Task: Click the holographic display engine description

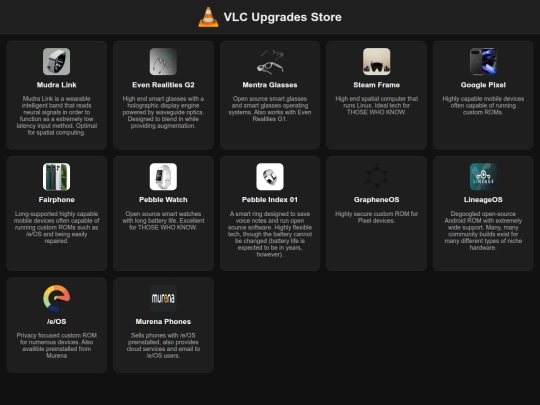Action: coord(163,112)
